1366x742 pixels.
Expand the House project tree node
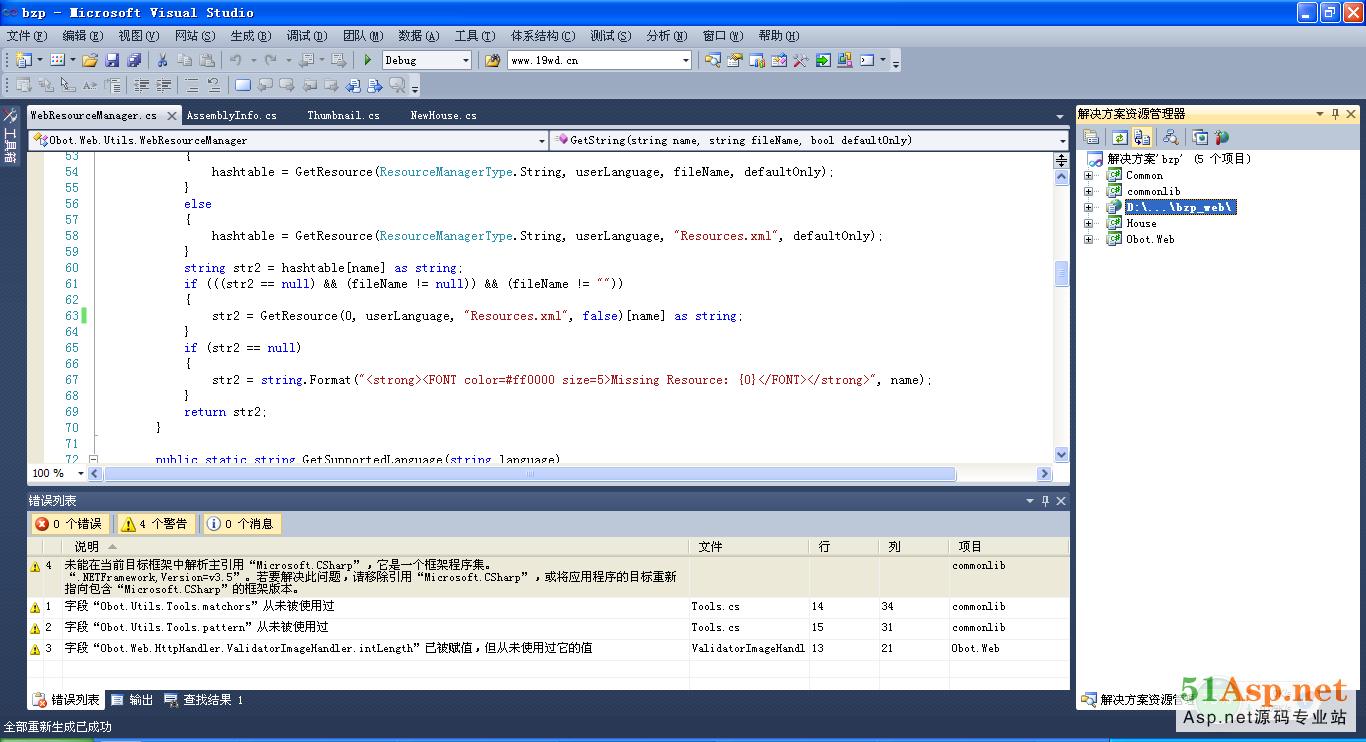pyautogui.click(x=1089, y=223)
